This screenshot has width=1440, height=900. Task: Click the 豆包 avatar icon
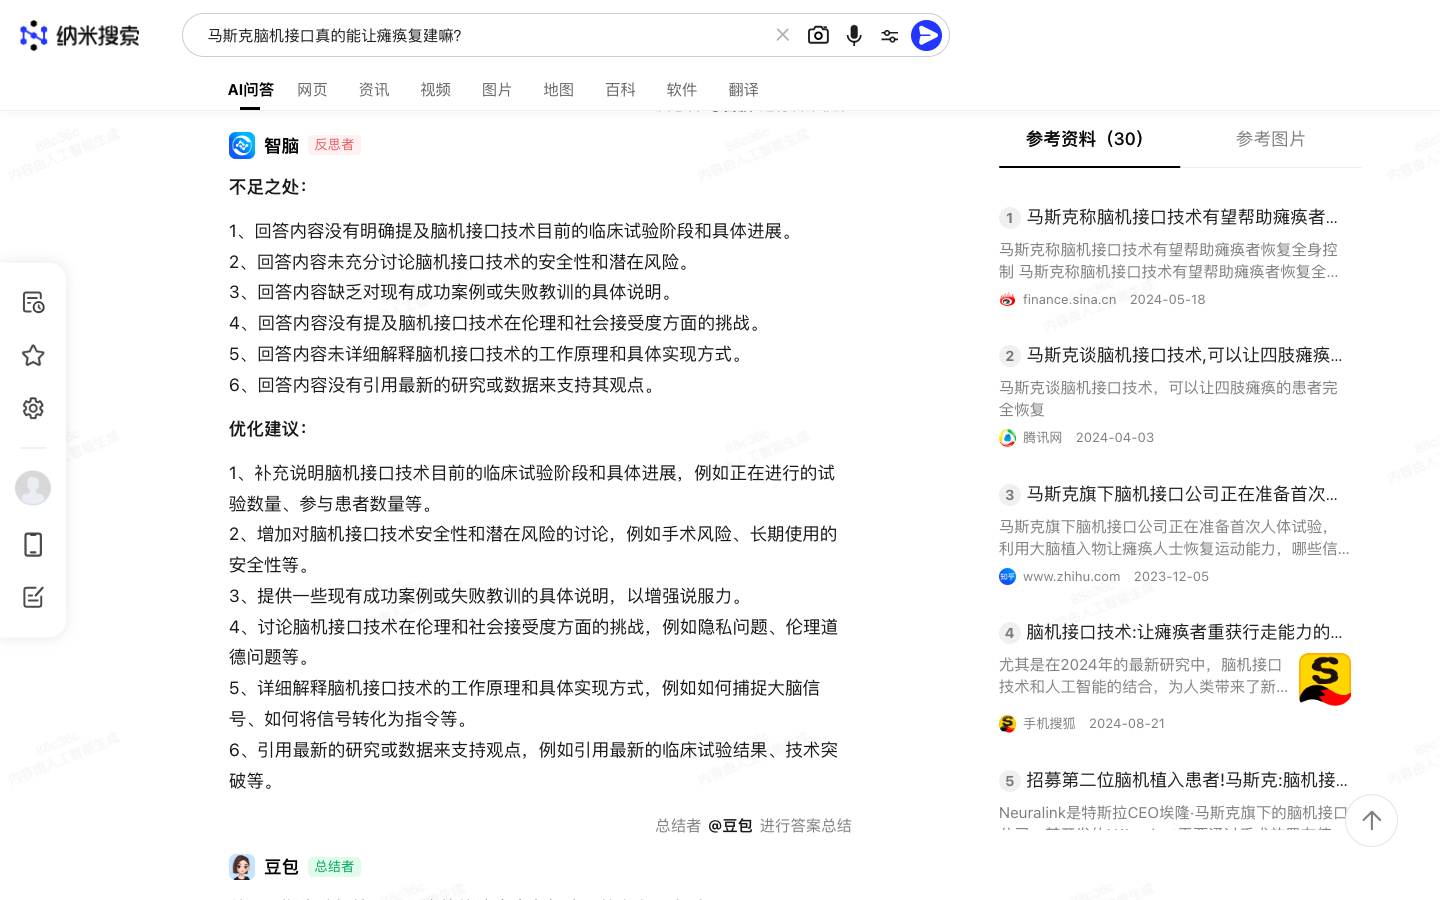(x=242, y=867)
